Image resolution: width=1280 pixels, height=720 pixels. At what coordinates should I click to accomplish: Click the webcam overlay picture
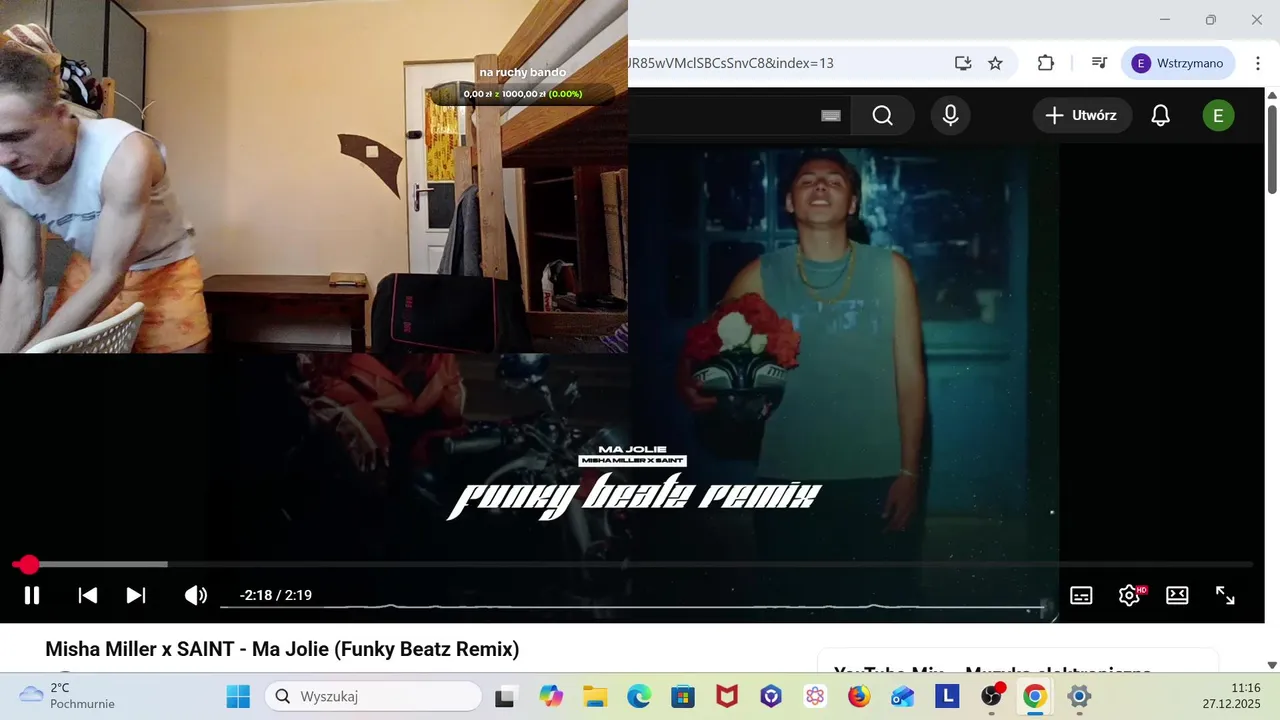point(314,176)
